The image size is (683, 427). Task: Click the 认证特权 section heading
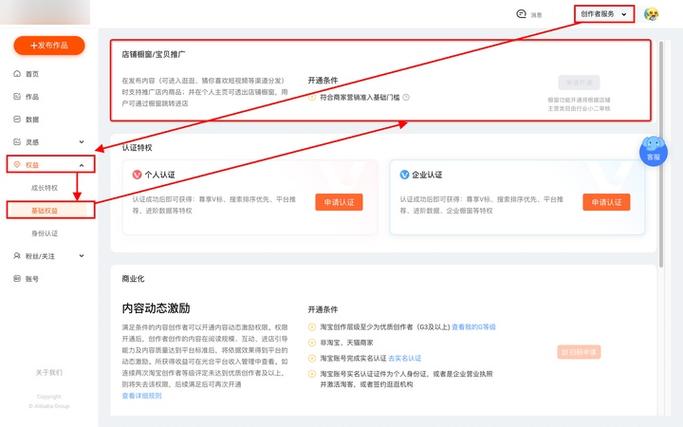pyautogui.click(x=137, y=148)
